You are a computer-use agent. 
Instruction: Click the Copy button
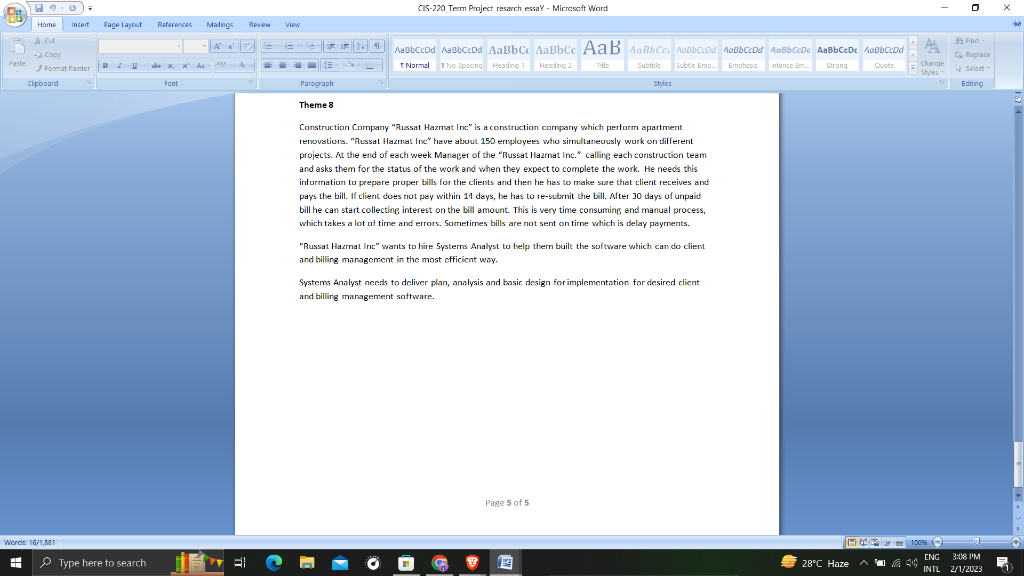click(48, 55)
